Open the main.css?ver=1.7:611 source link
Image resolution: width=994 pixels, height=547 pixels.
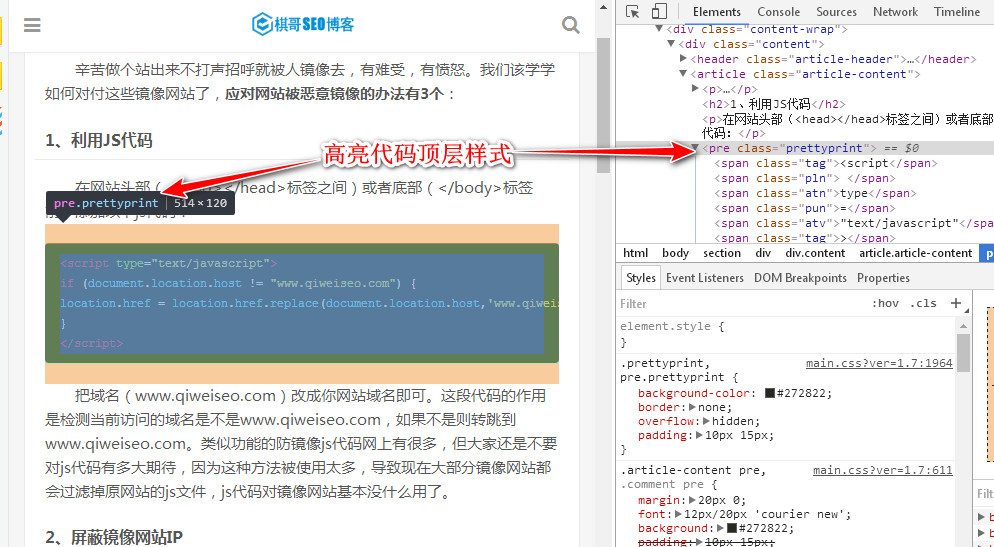882,470
